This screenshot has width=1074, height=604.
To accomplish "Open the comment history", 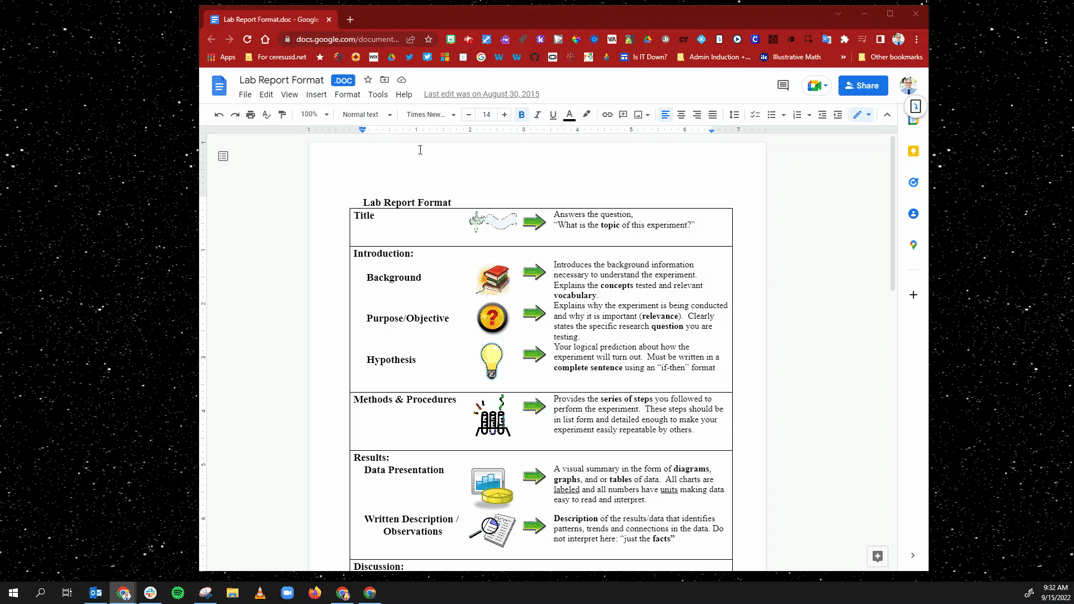I will click(783, 86).
